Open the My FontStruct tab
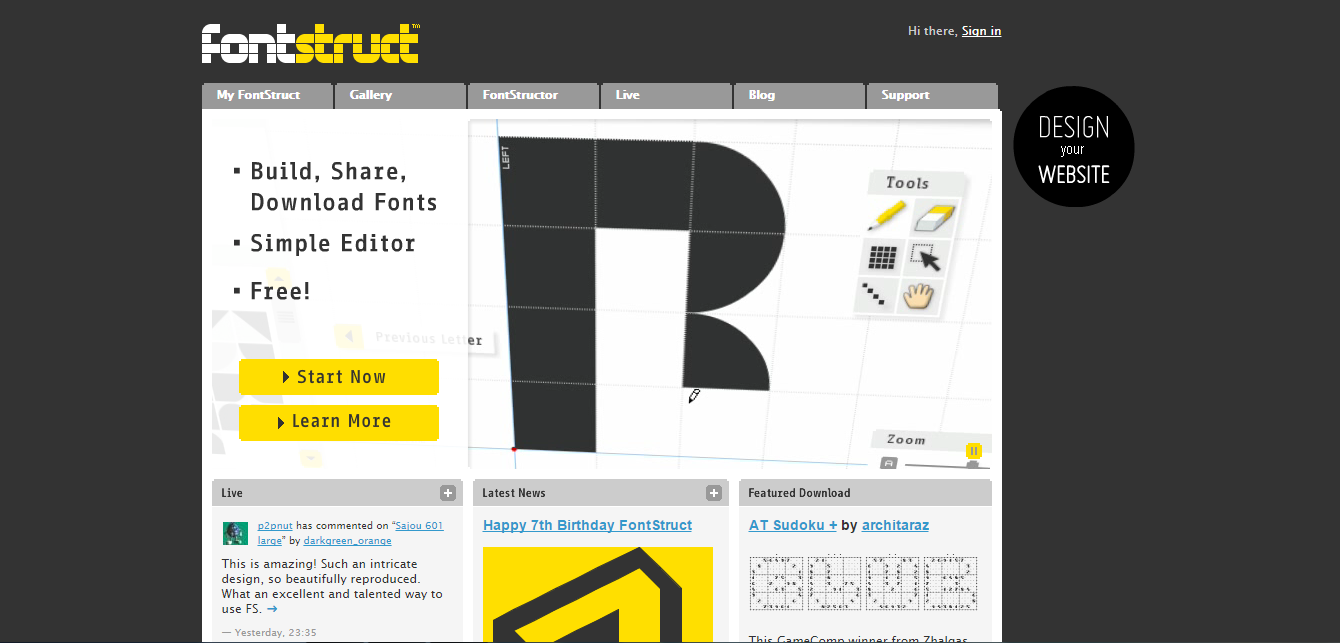This screenshot has width=1340, height=643. (267, 95)
